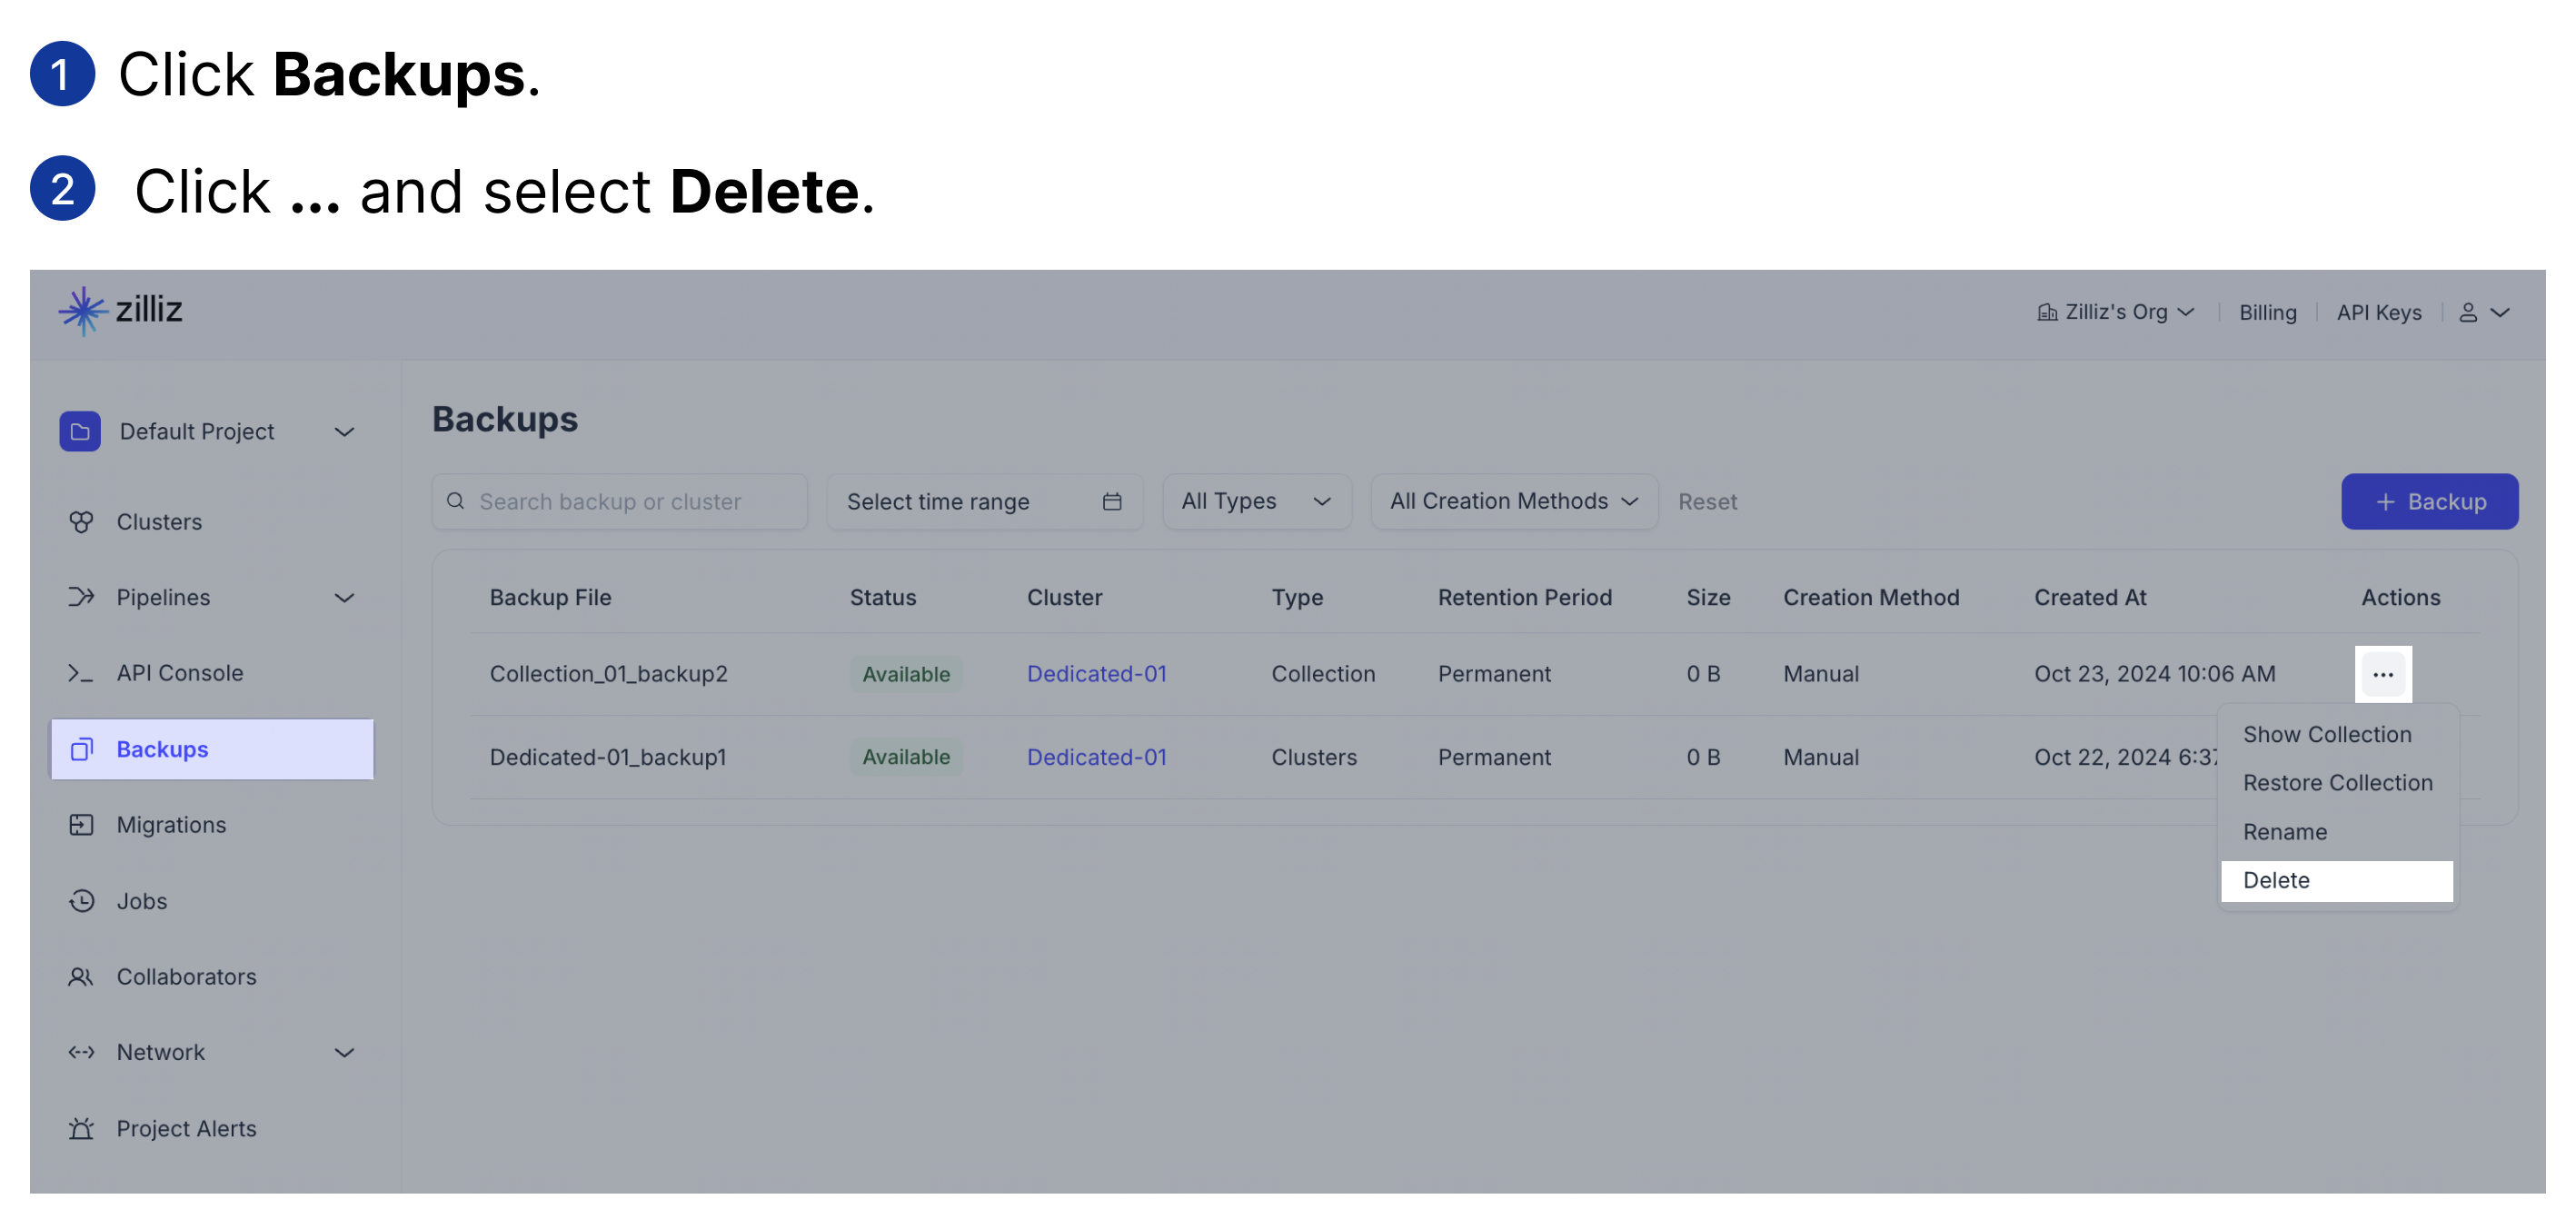
Task: Expand the Pipelines submenu chevron
Action: 344,599
